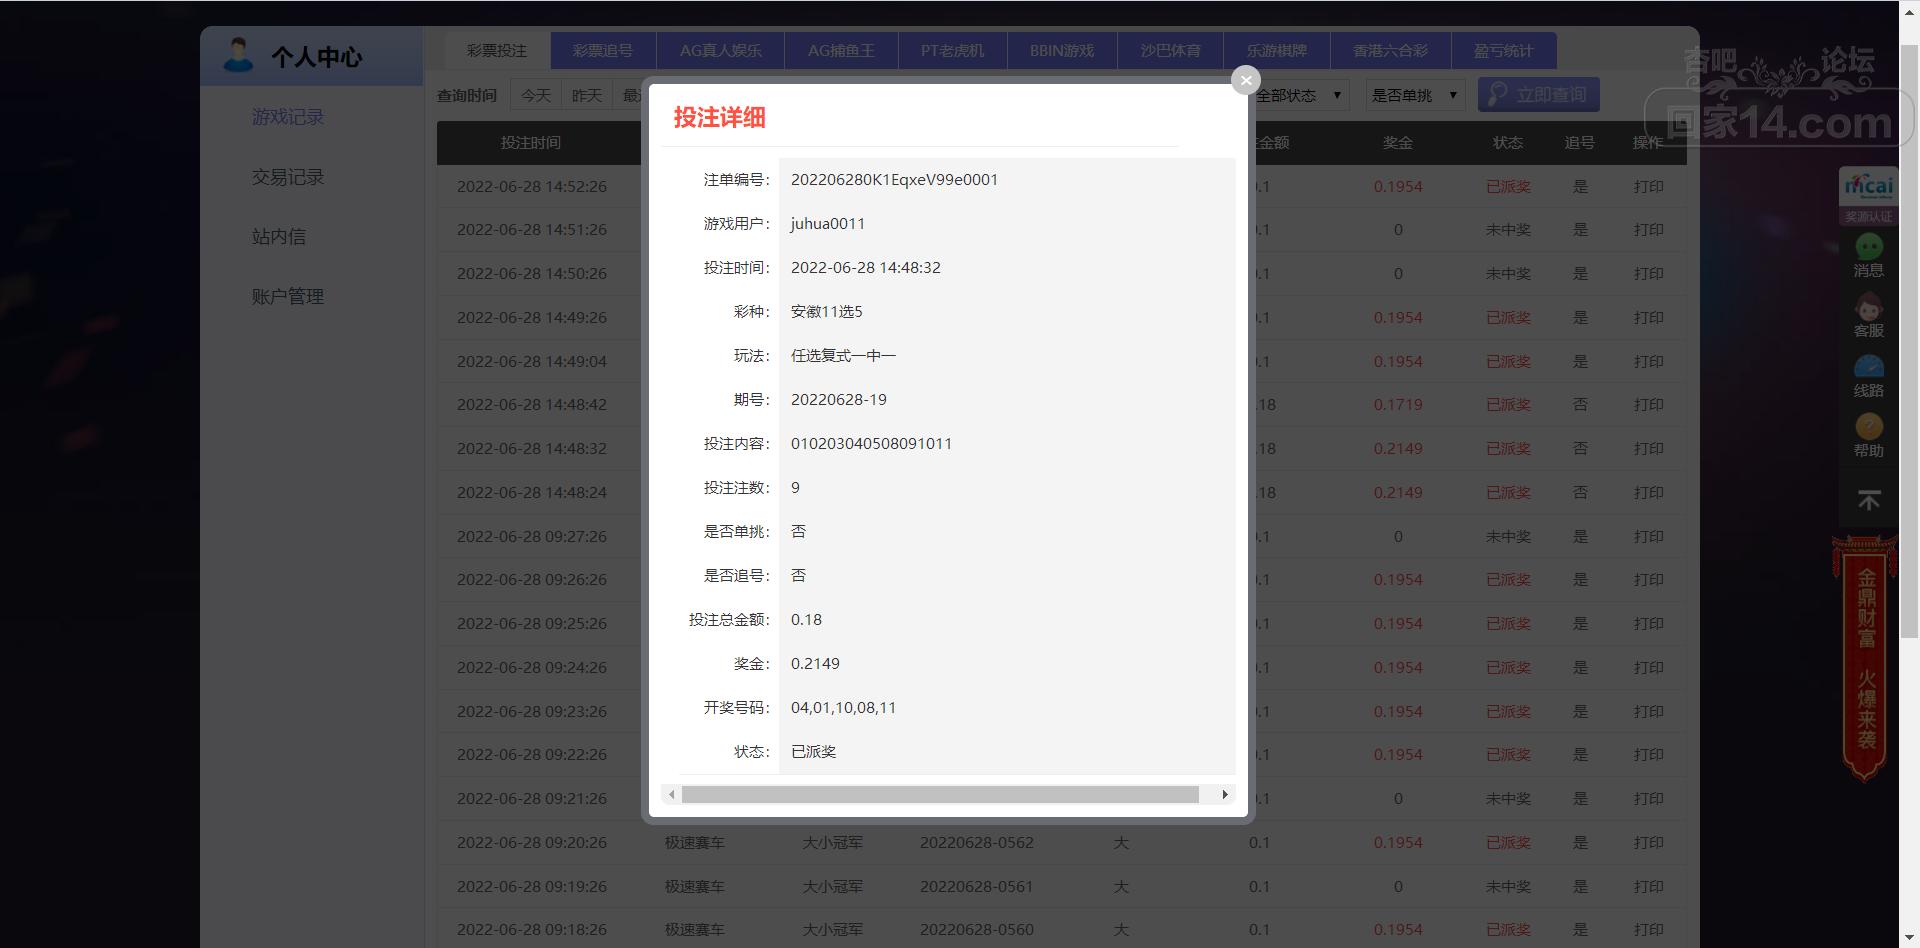Click the lottery type 安徽11选5

pos(827,312)
